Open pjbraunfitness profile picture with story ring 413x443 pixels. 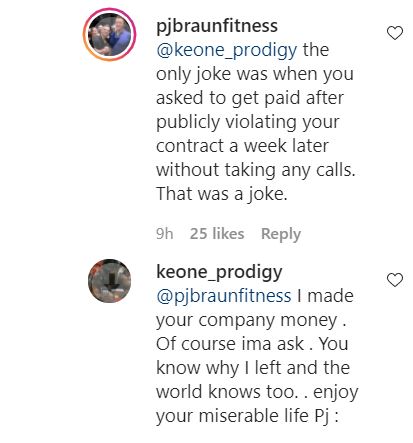pyautogui.click(x=109, y=35)
